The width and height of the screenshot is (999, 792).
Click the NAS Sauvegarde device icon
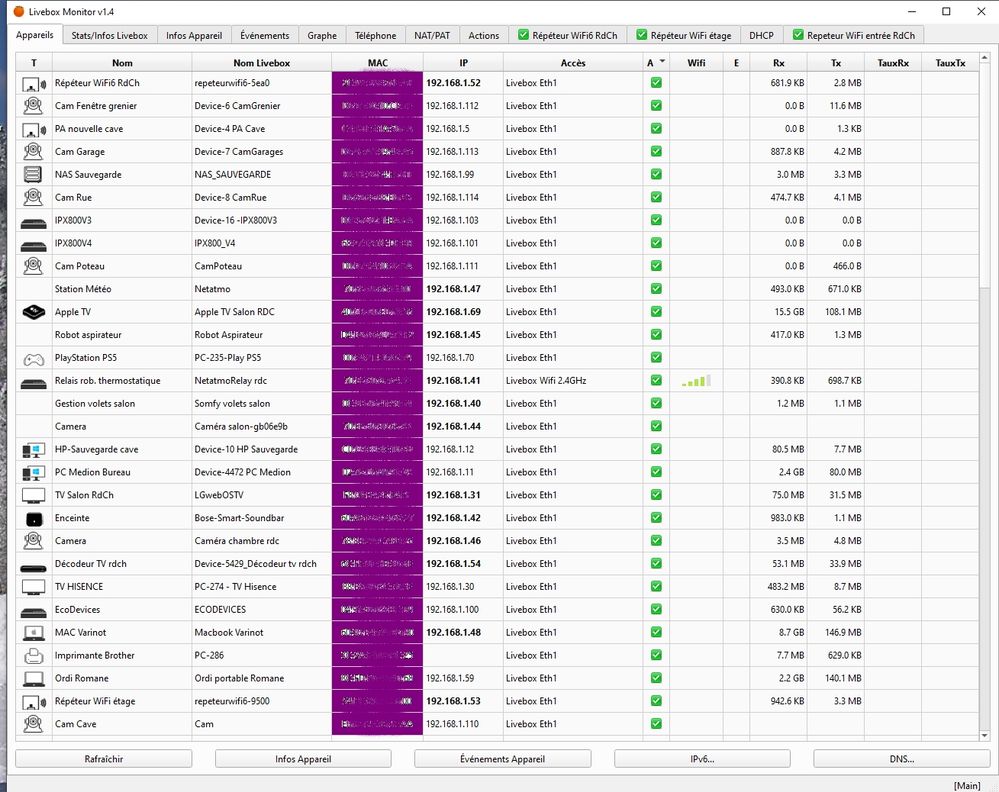coord(34,175)
